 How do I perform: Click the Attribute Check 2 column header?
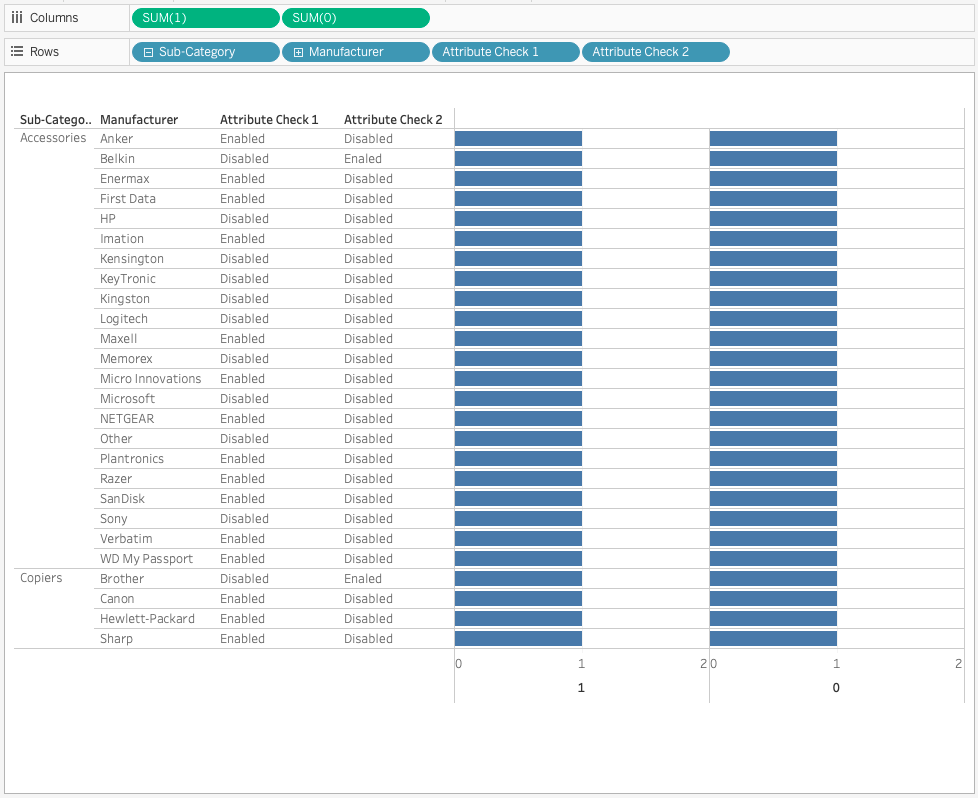393,120
